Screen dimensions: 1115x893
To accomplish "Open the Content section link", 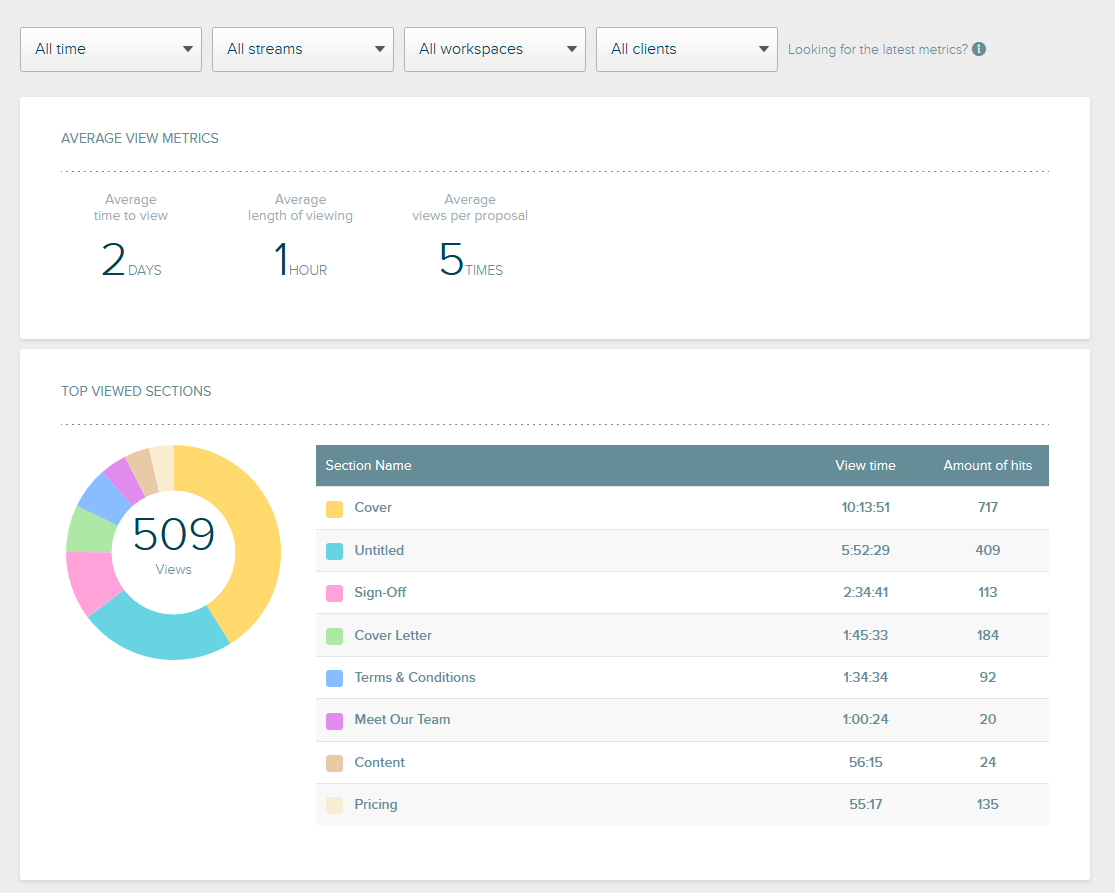I will tap(379, 762).
